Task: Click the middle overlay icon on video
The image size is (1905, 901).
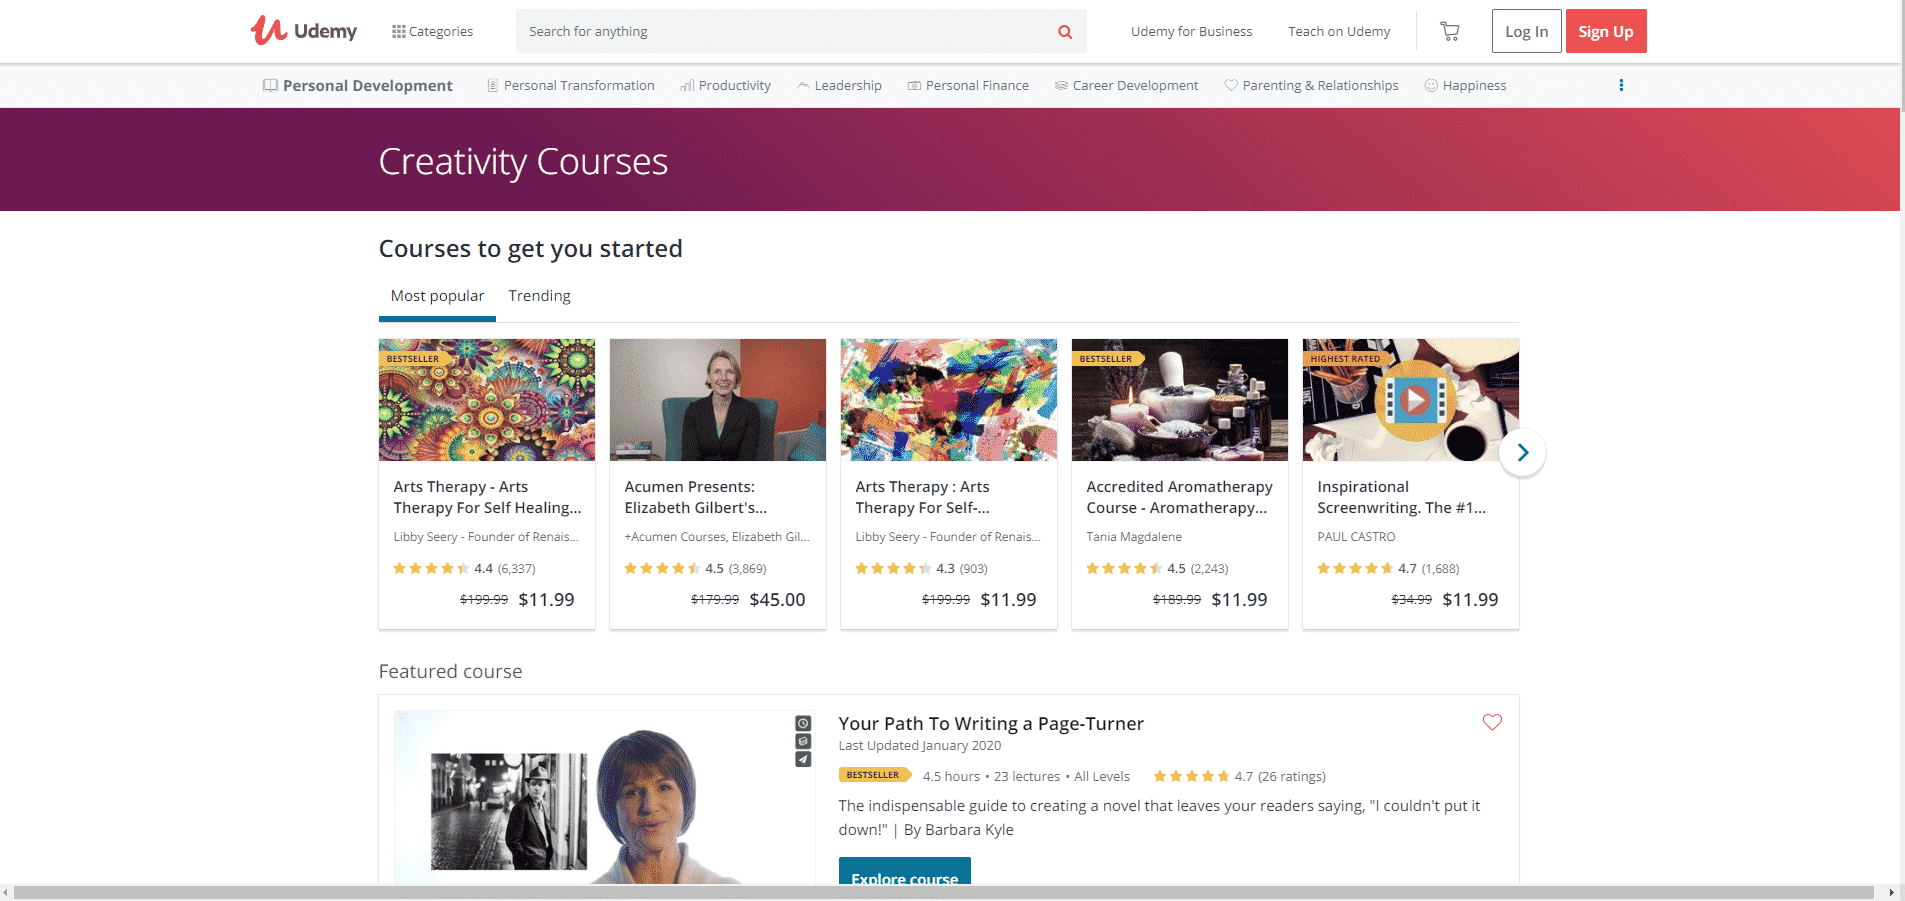Action: point(803,741)
